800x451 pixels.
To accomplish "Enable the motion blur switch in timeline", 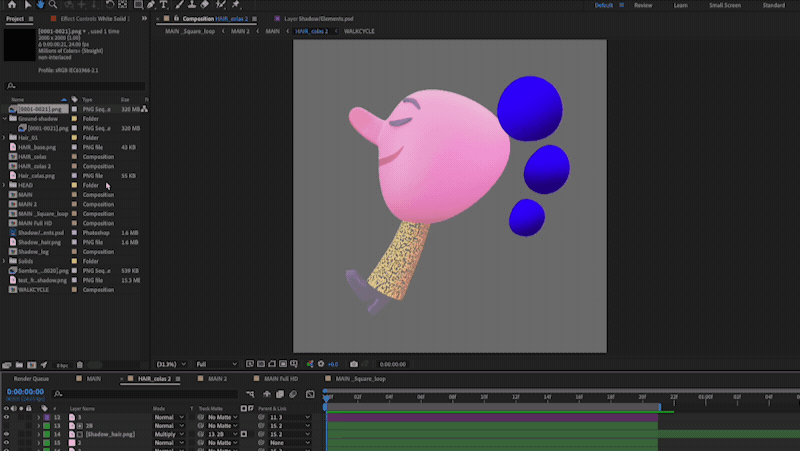I will click(293, 394).
